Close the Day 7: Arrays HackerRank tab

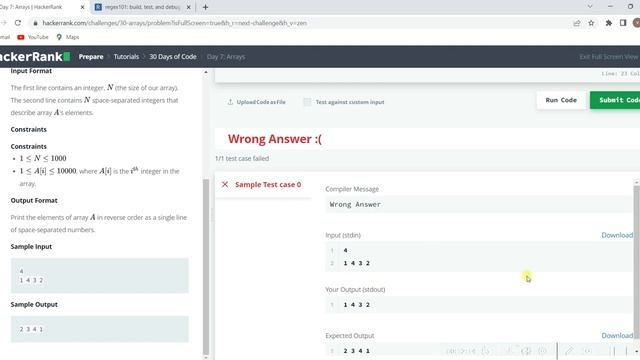tap(82, 7)
